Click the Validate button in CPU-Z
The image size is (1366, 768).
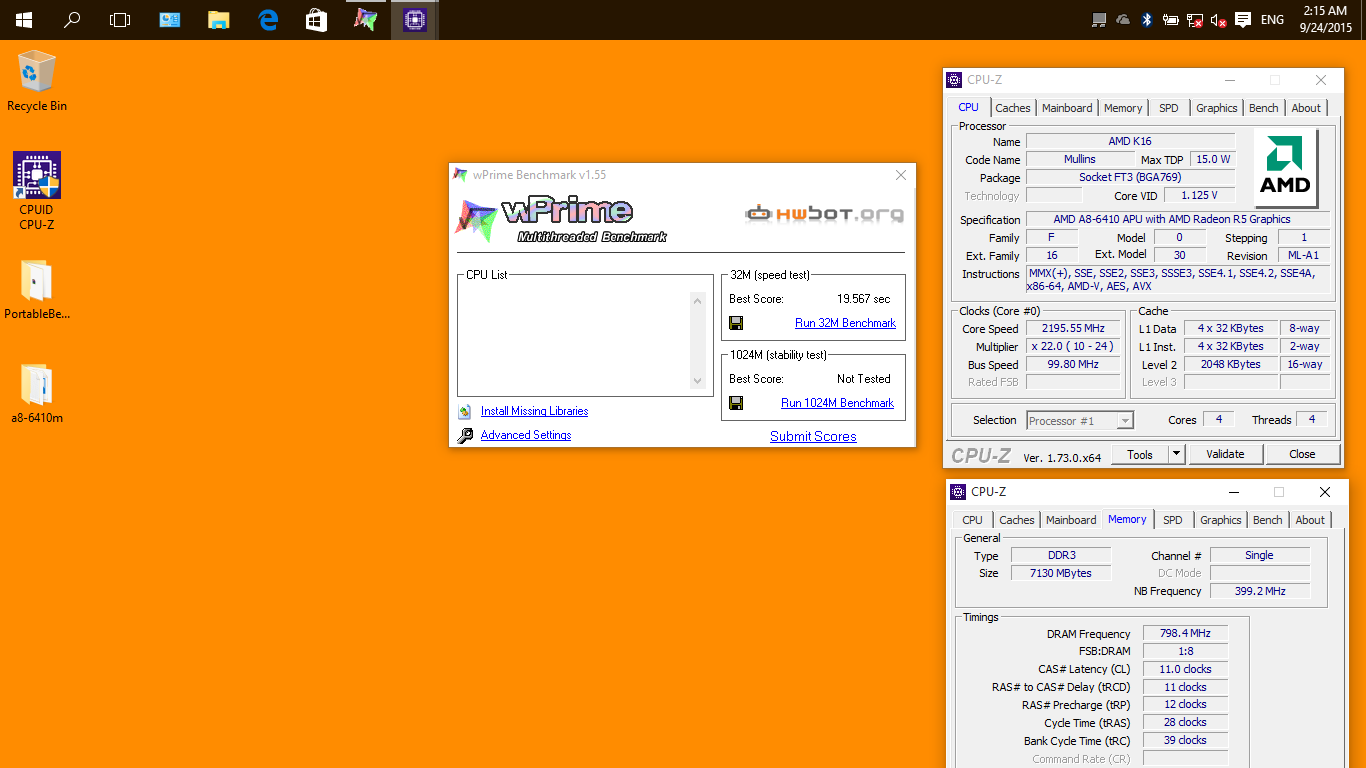[x=1225, y=454]
